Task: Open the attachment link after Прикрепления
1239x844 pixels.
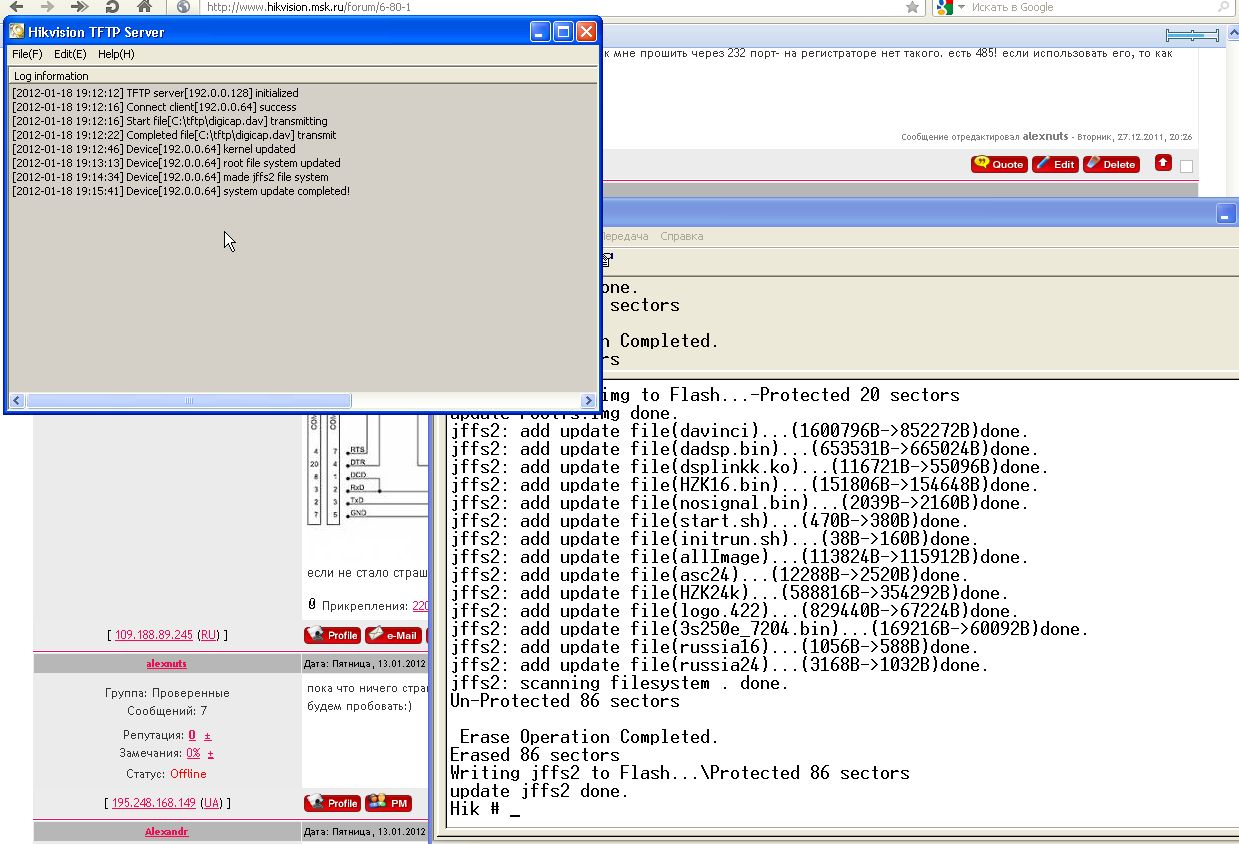Action: 420,605
